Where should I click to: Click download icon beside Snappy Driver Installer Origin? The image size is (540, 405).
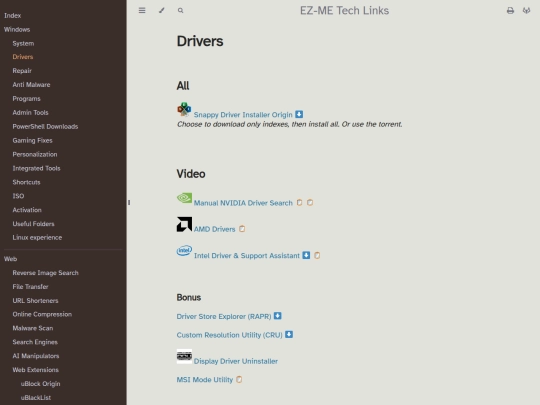(299, 114)
